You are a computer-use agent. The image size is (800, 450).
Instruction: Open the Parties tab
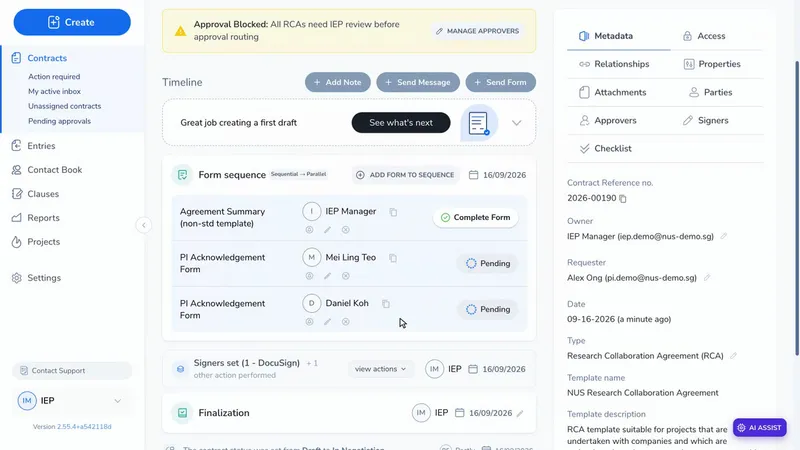[x=711, y=92]
